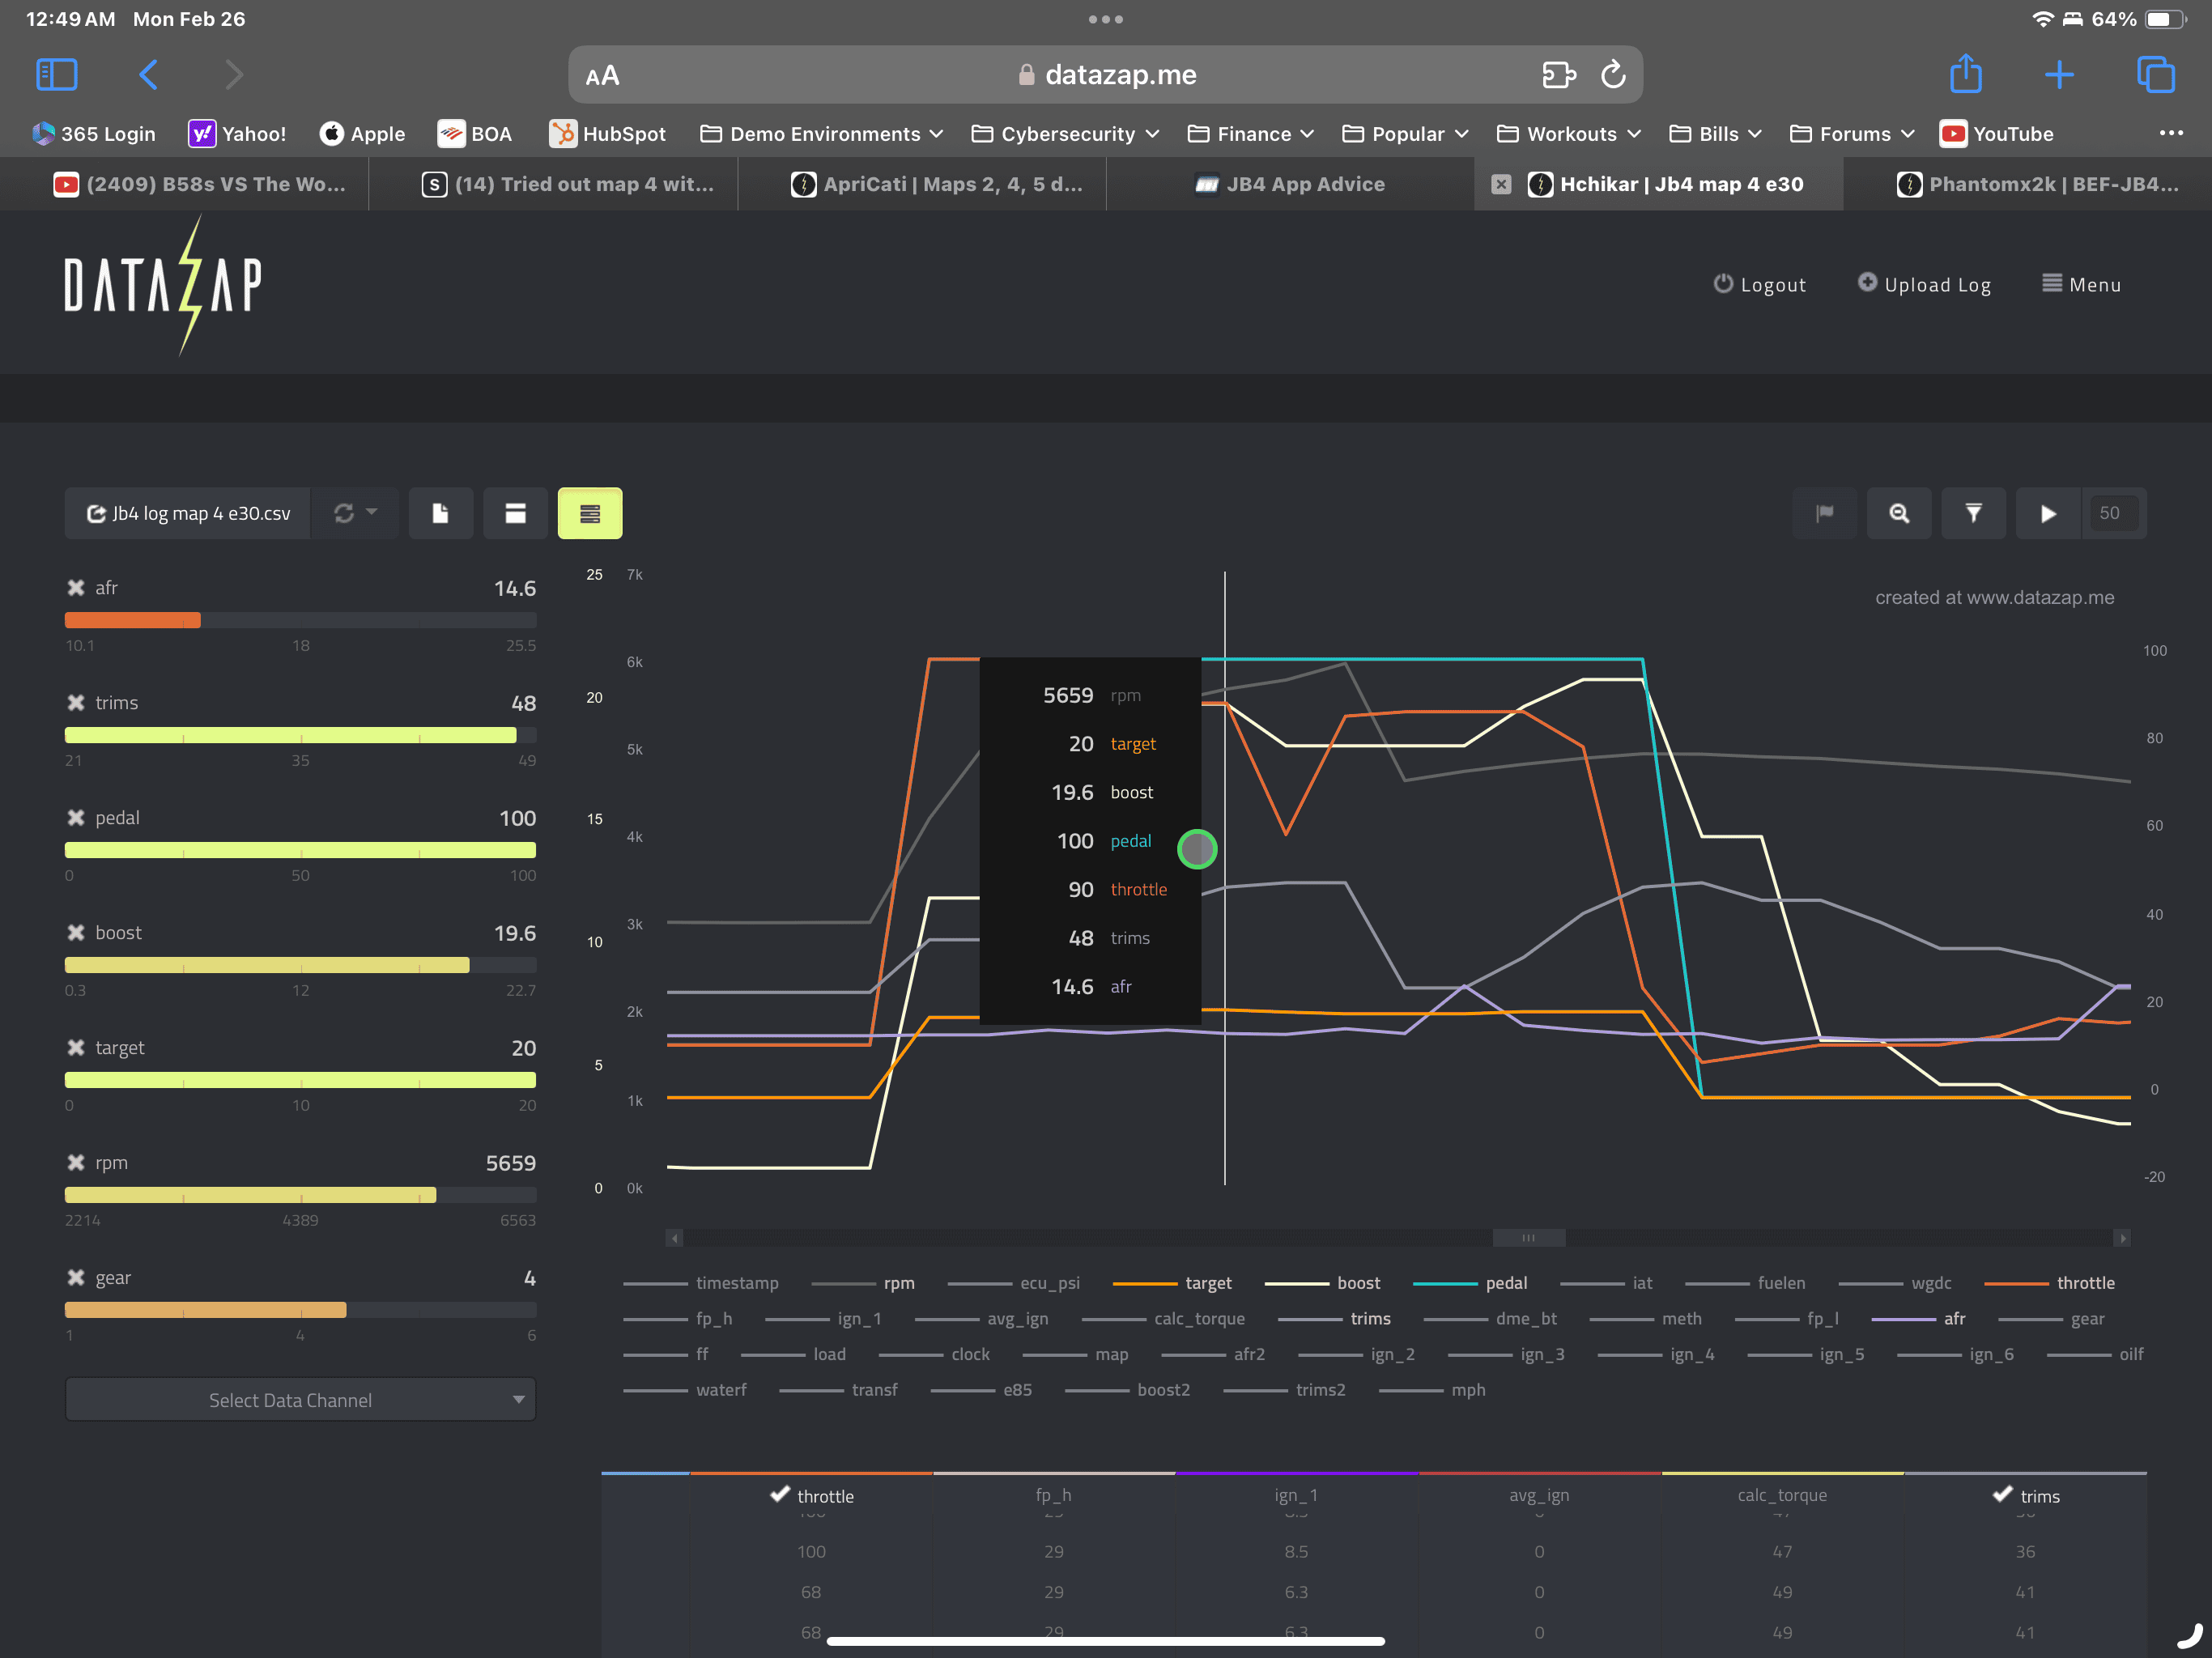Open Select Data Channel dropdown
This screenshot has height=1658, width=2212.
click(300, 1400)
